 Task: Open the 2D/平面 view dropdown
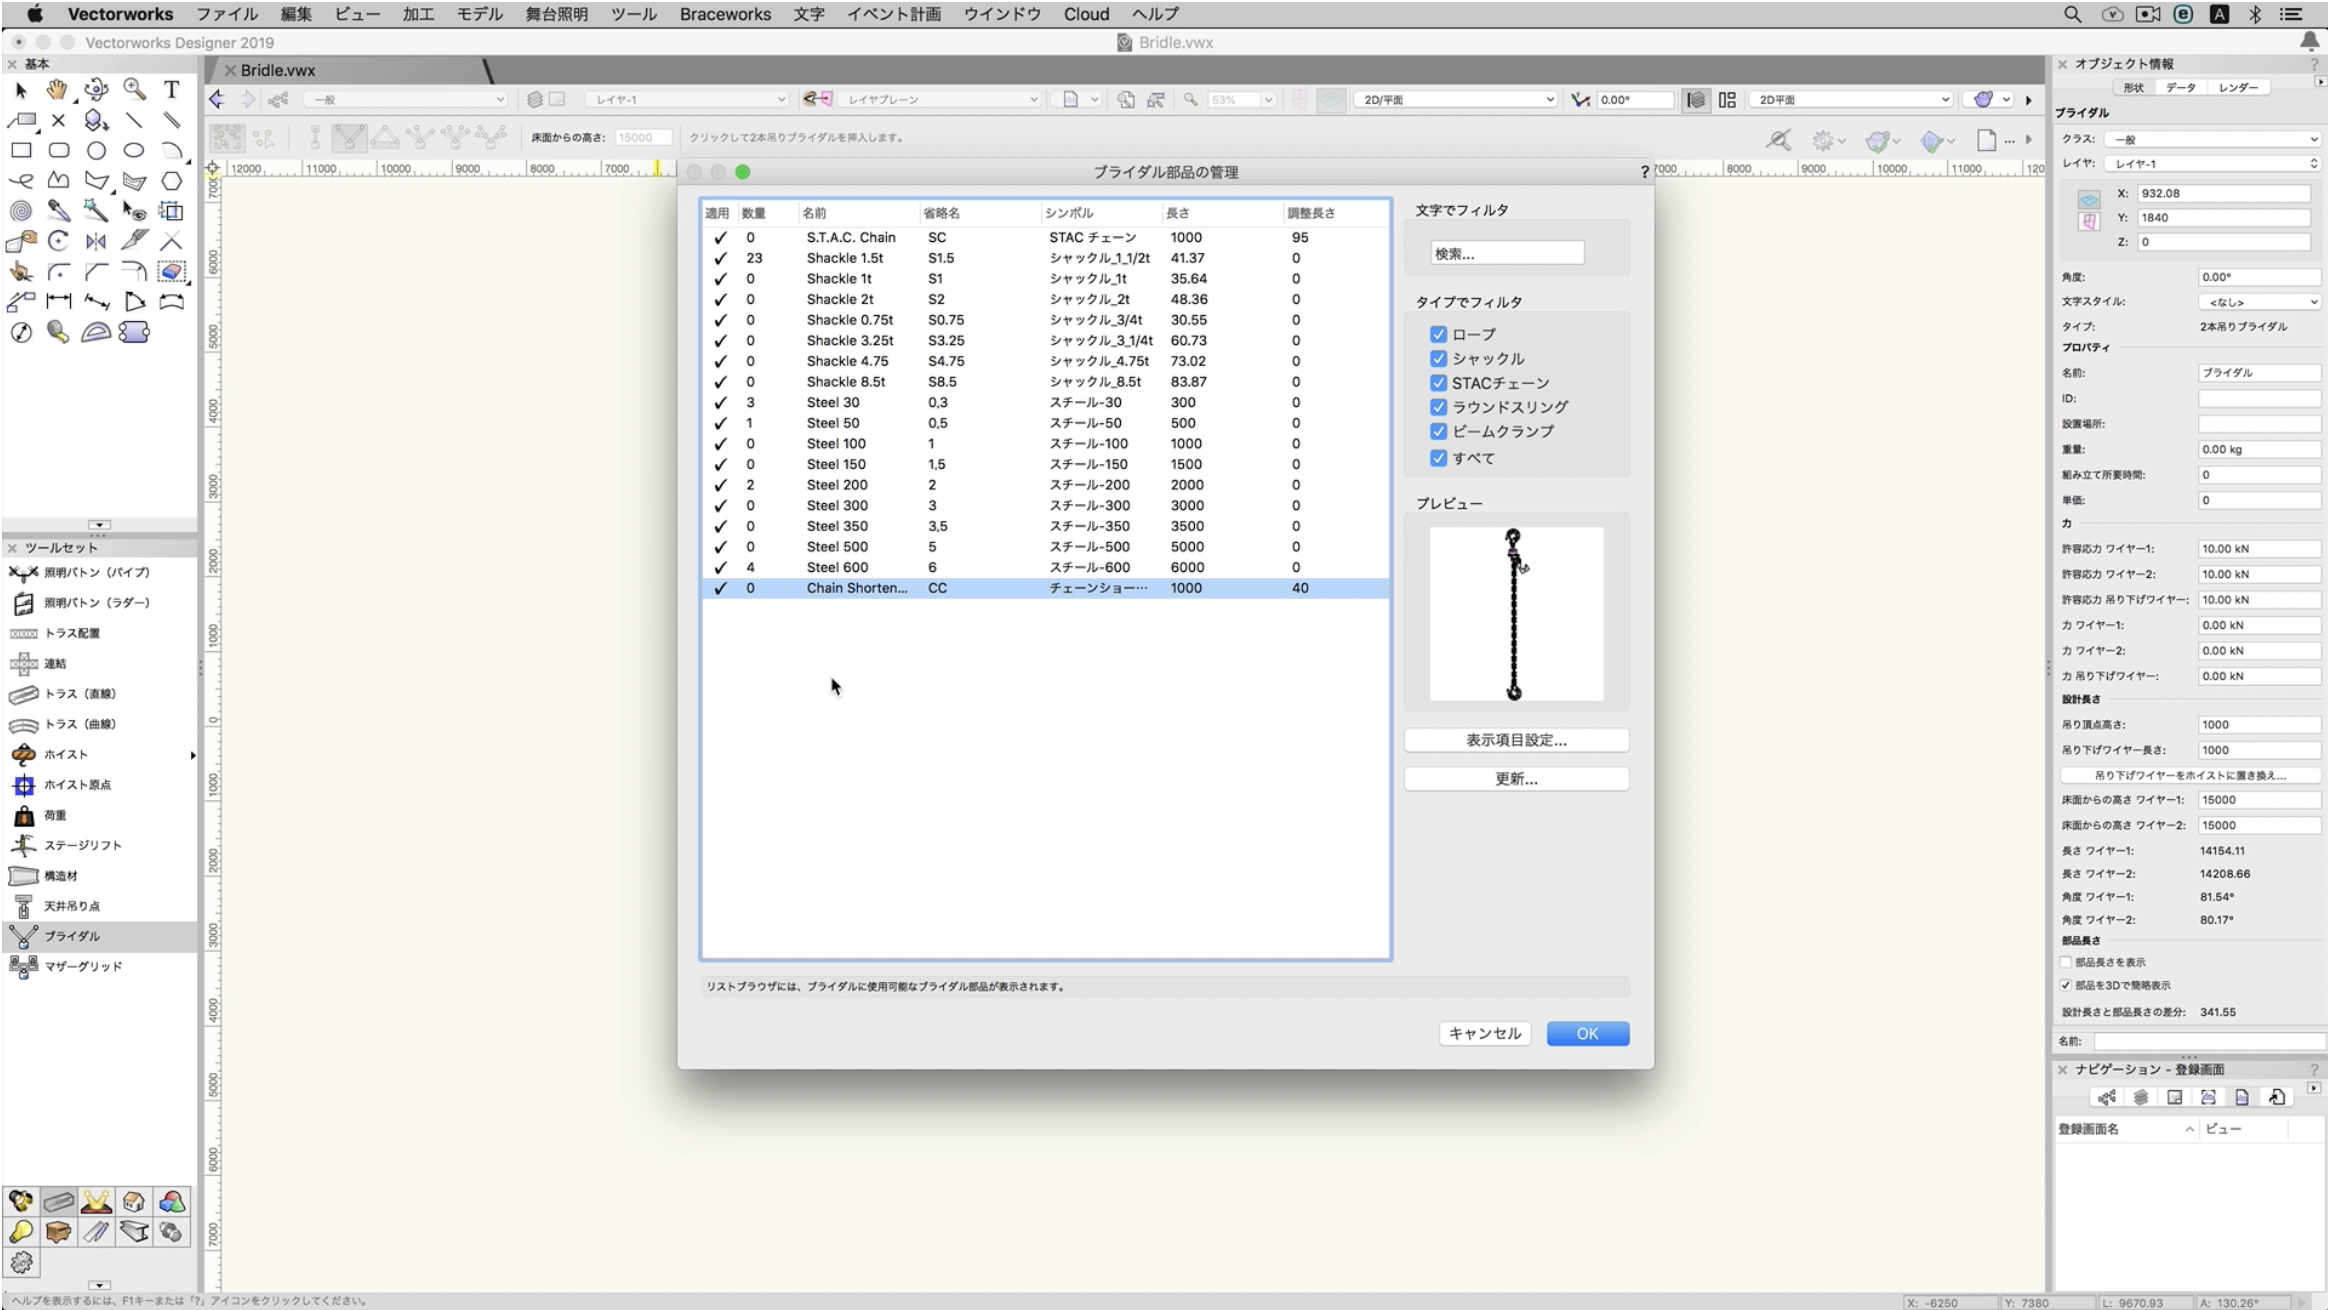click(x=1455, y=99)
